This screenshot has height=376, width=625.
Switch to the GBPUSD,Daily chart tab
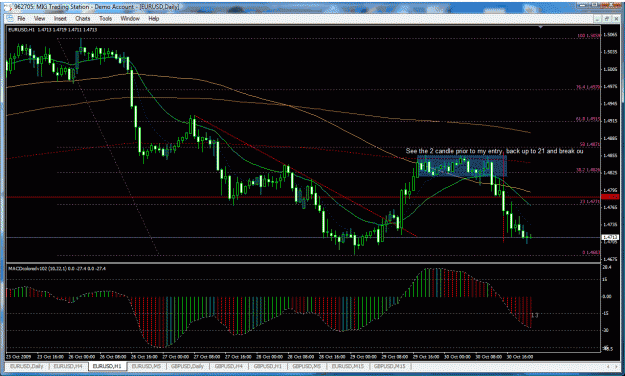(x=187, y=366)
